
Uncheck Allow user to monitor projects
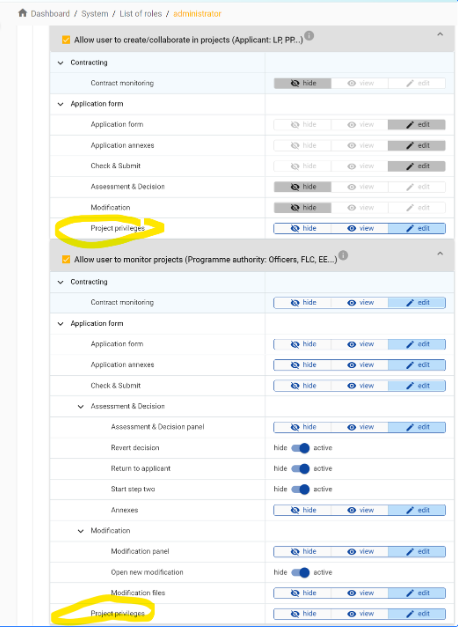(x=66, y=260)
